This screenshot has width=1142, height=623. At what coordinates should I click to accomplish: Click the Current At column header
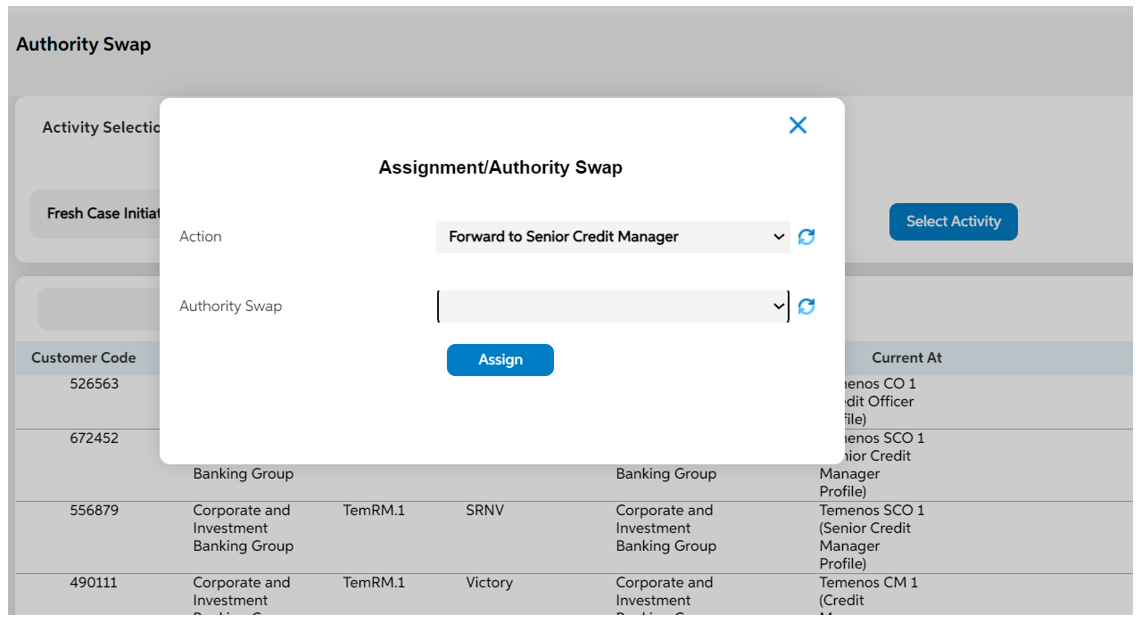click(x=907, y=358)
